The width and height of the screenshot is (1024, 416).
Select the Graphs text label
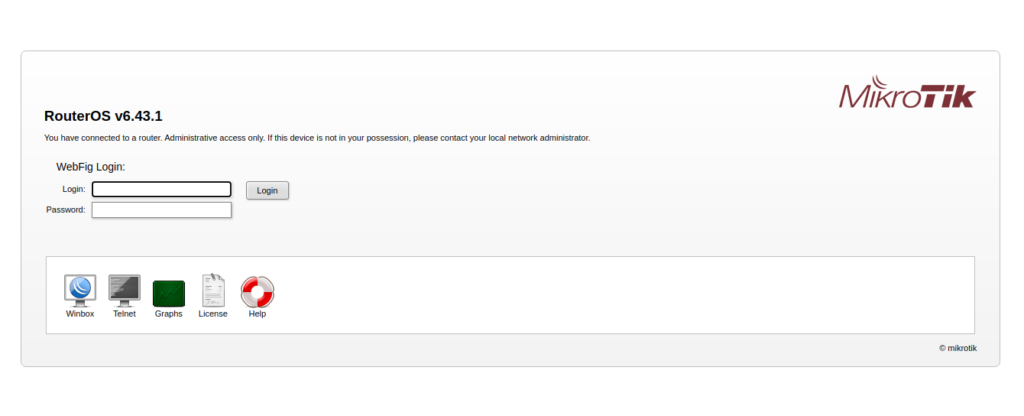coord(168,314)
